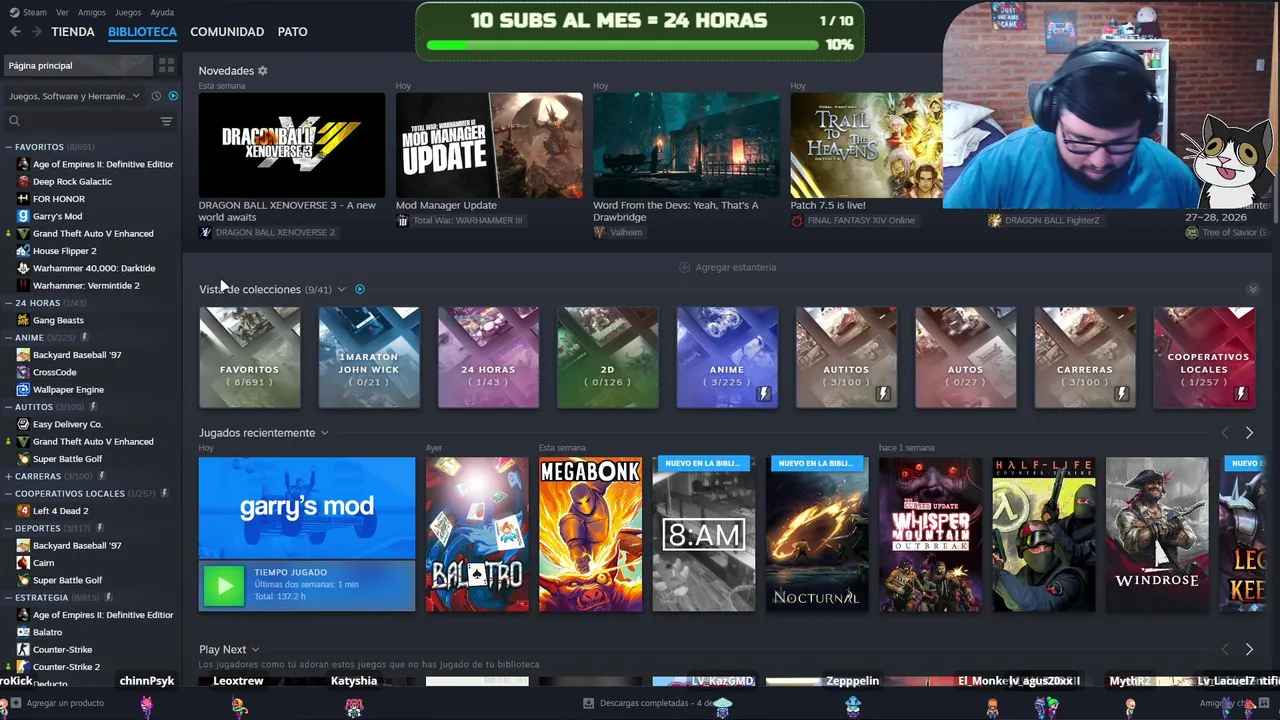Toggle ready-to-play filter on collections shelf
The width and height of the screenshot is (1280, 720).
pos(360,289)
